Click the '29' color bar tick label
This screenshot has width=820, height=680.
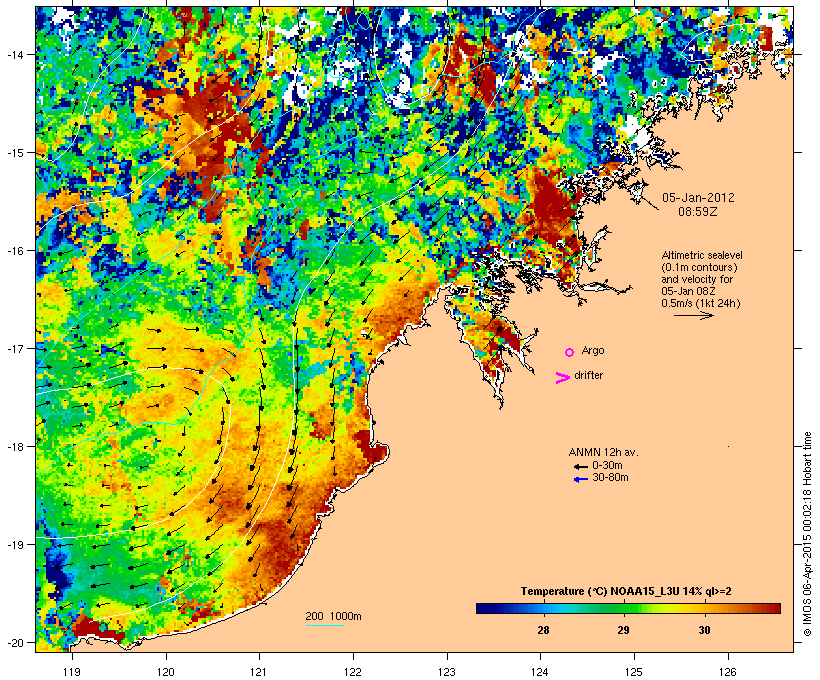click(x=623, y=630)
